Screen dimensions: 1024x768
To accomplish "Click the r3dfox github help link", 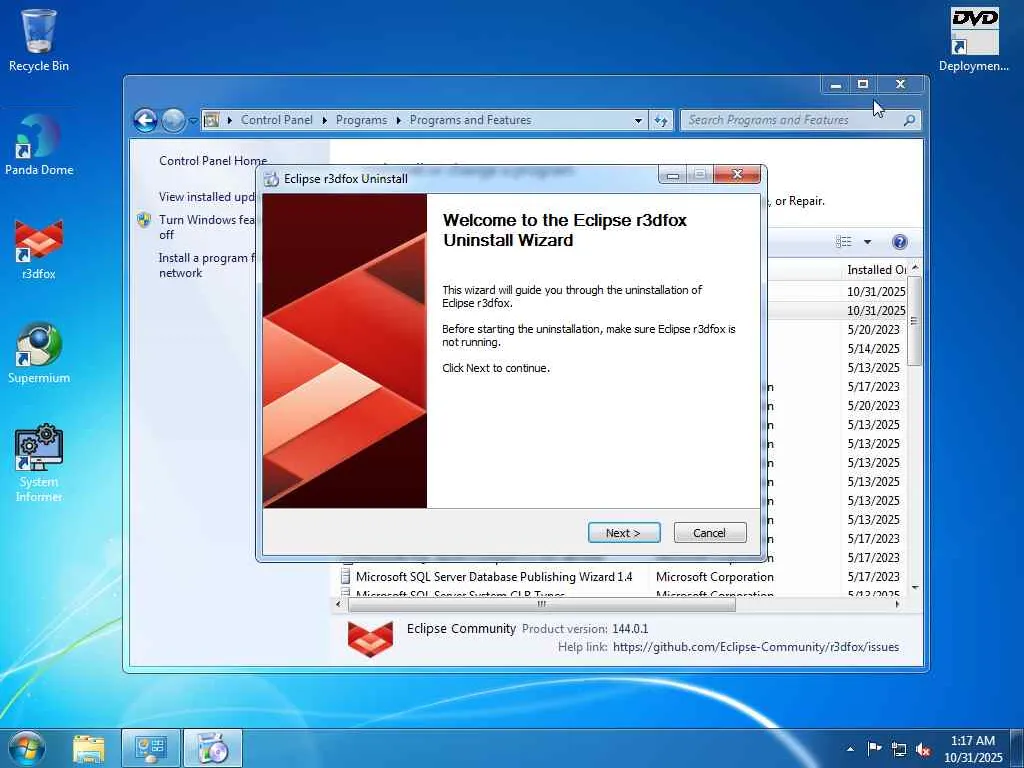I will (756, 647).
